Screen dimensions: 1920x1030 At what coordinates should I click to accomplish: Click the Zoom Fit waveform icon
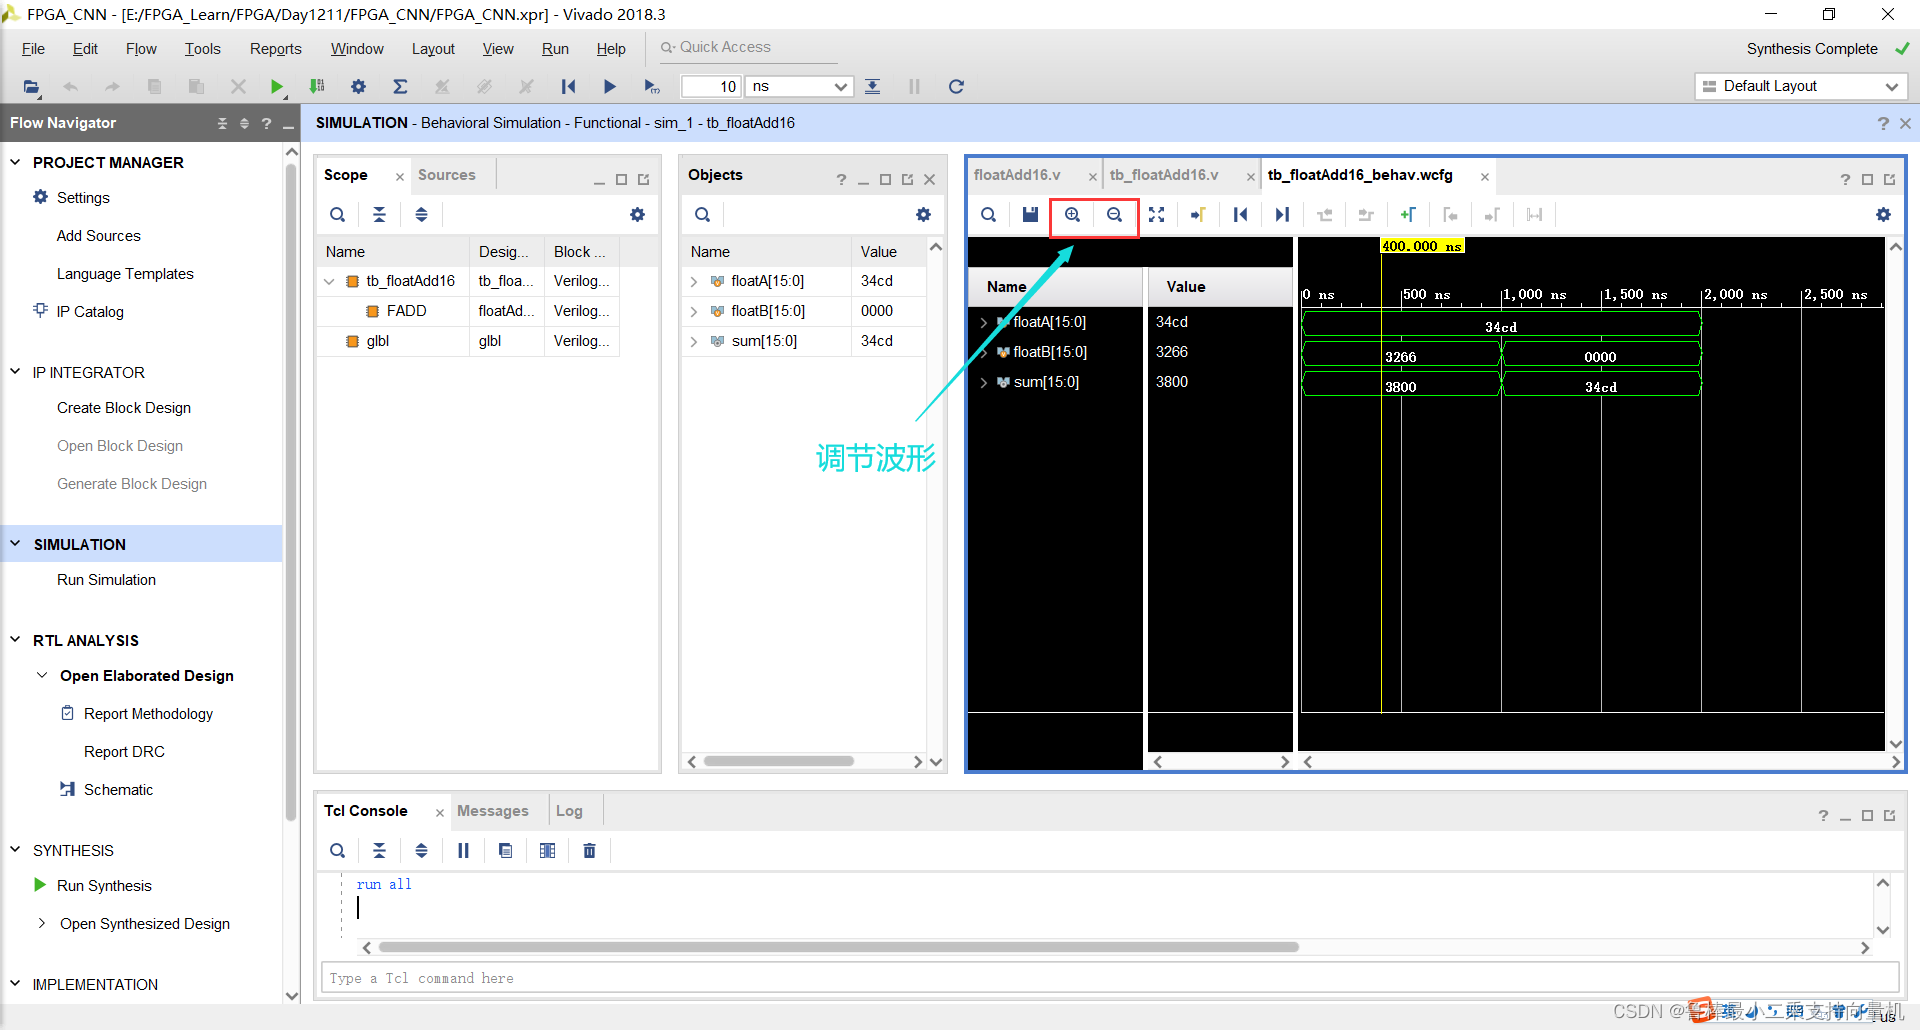point(1156,215)
